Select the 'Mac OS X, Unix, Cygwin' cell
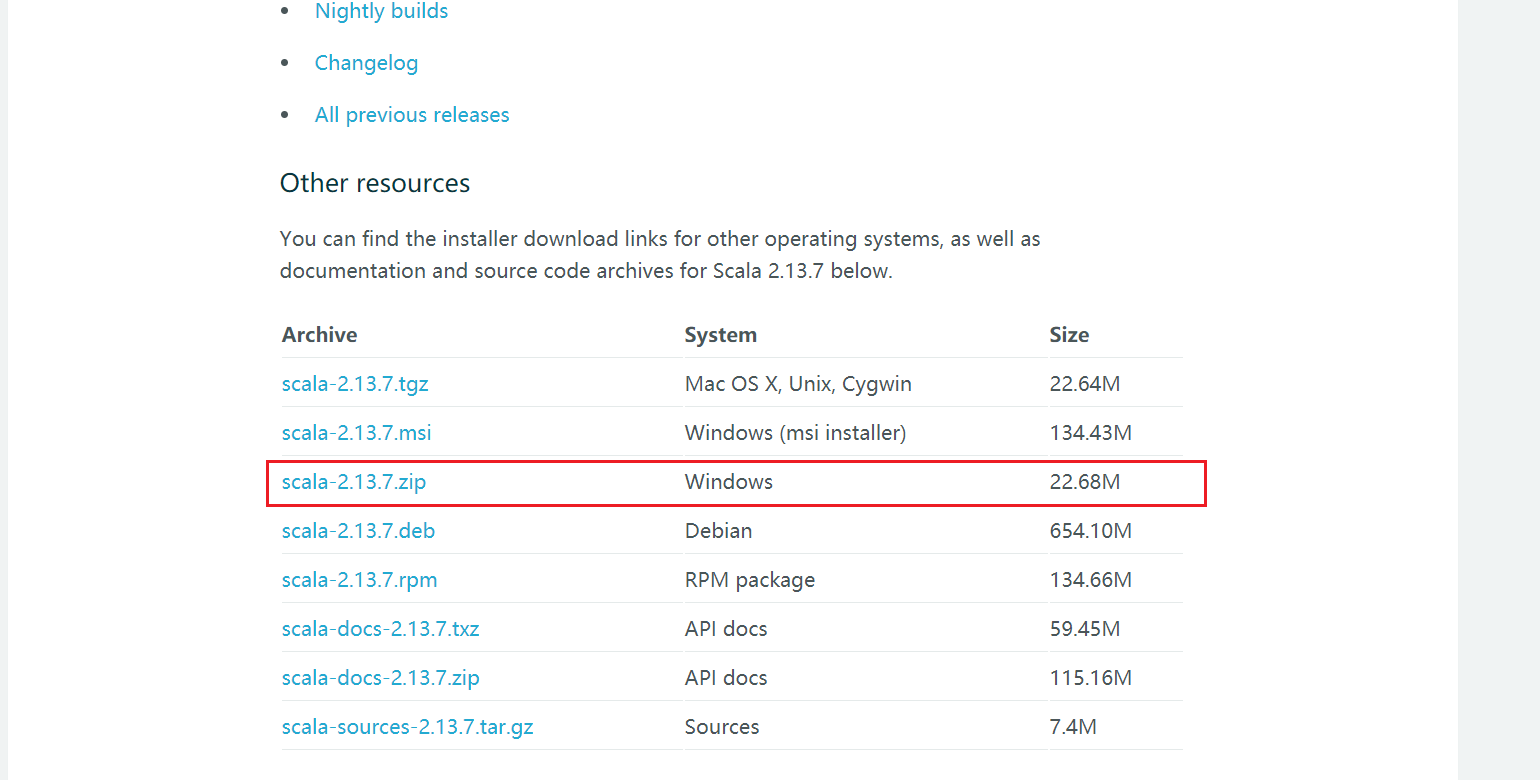Screen dimensions: 1540x780 [x=798, y=384]
